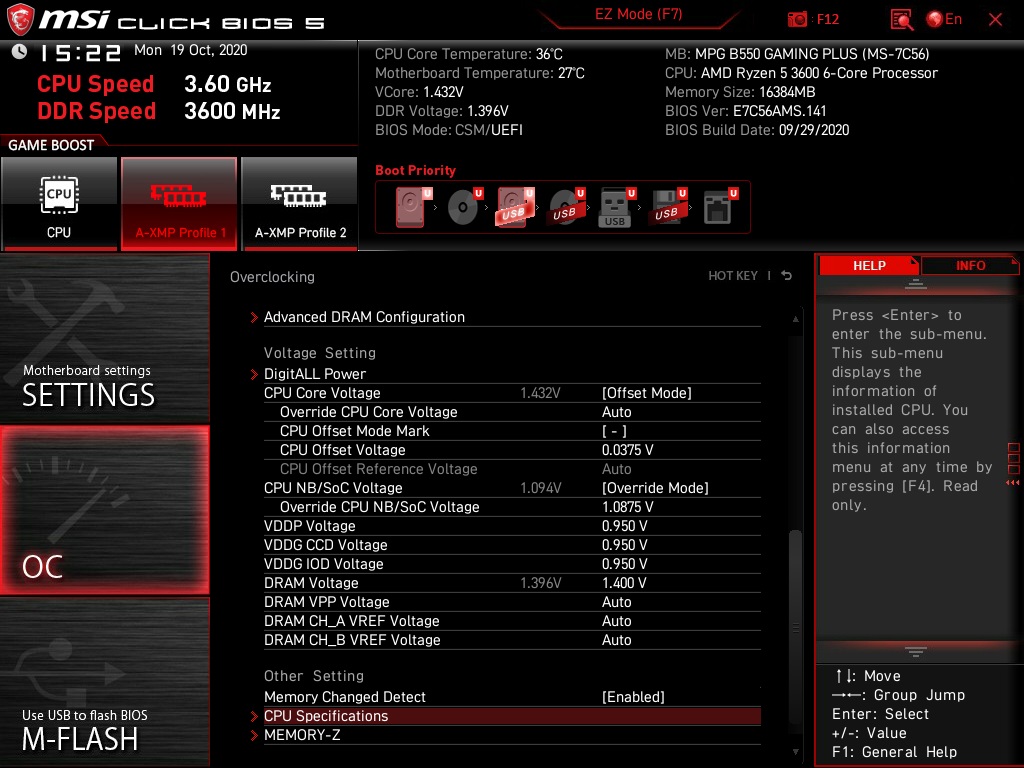Switch to the HELP tab
This screenshot has height=768, width=1024.
(x=868, y=265)
